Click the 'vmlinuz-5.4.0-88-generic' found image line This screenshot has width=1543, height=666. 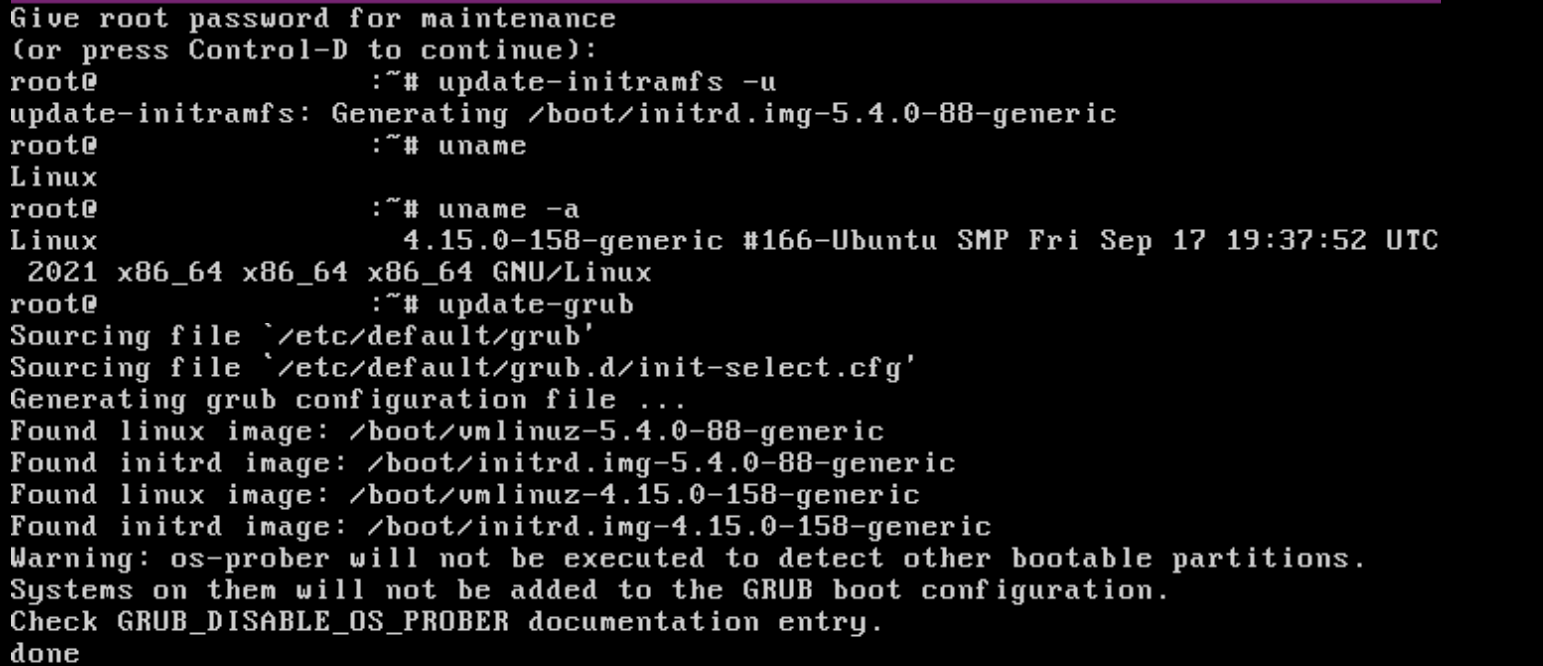pos(447,431)
